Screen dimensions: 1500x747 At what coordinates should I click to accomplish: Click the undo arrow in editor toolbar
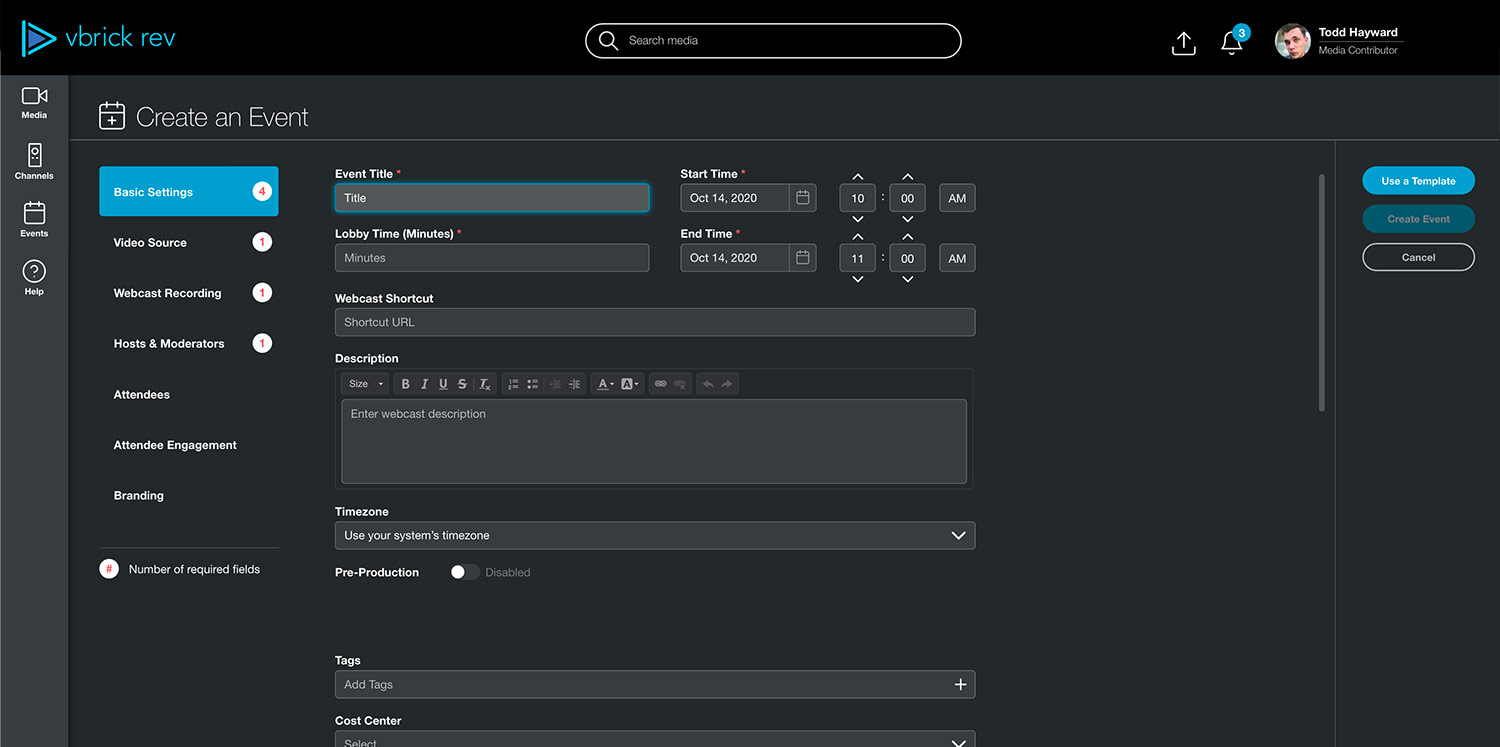coord(708,384)
